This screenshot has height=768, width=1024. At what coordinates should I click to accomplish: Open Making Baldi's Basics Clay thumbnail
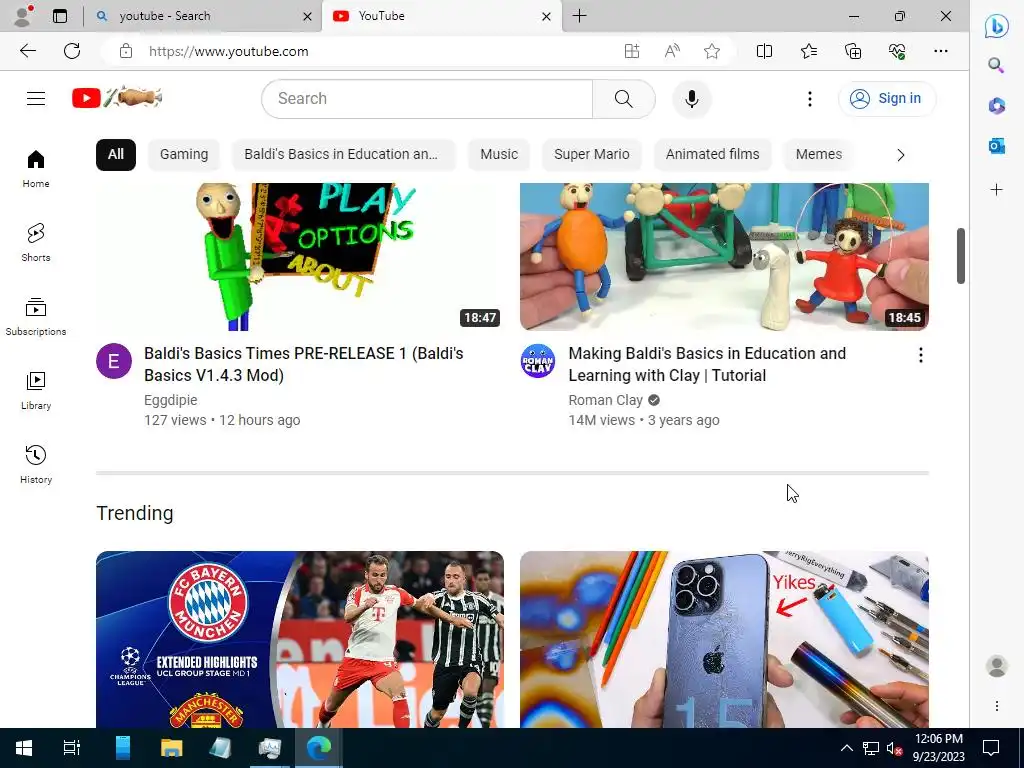tap(724, 257)
